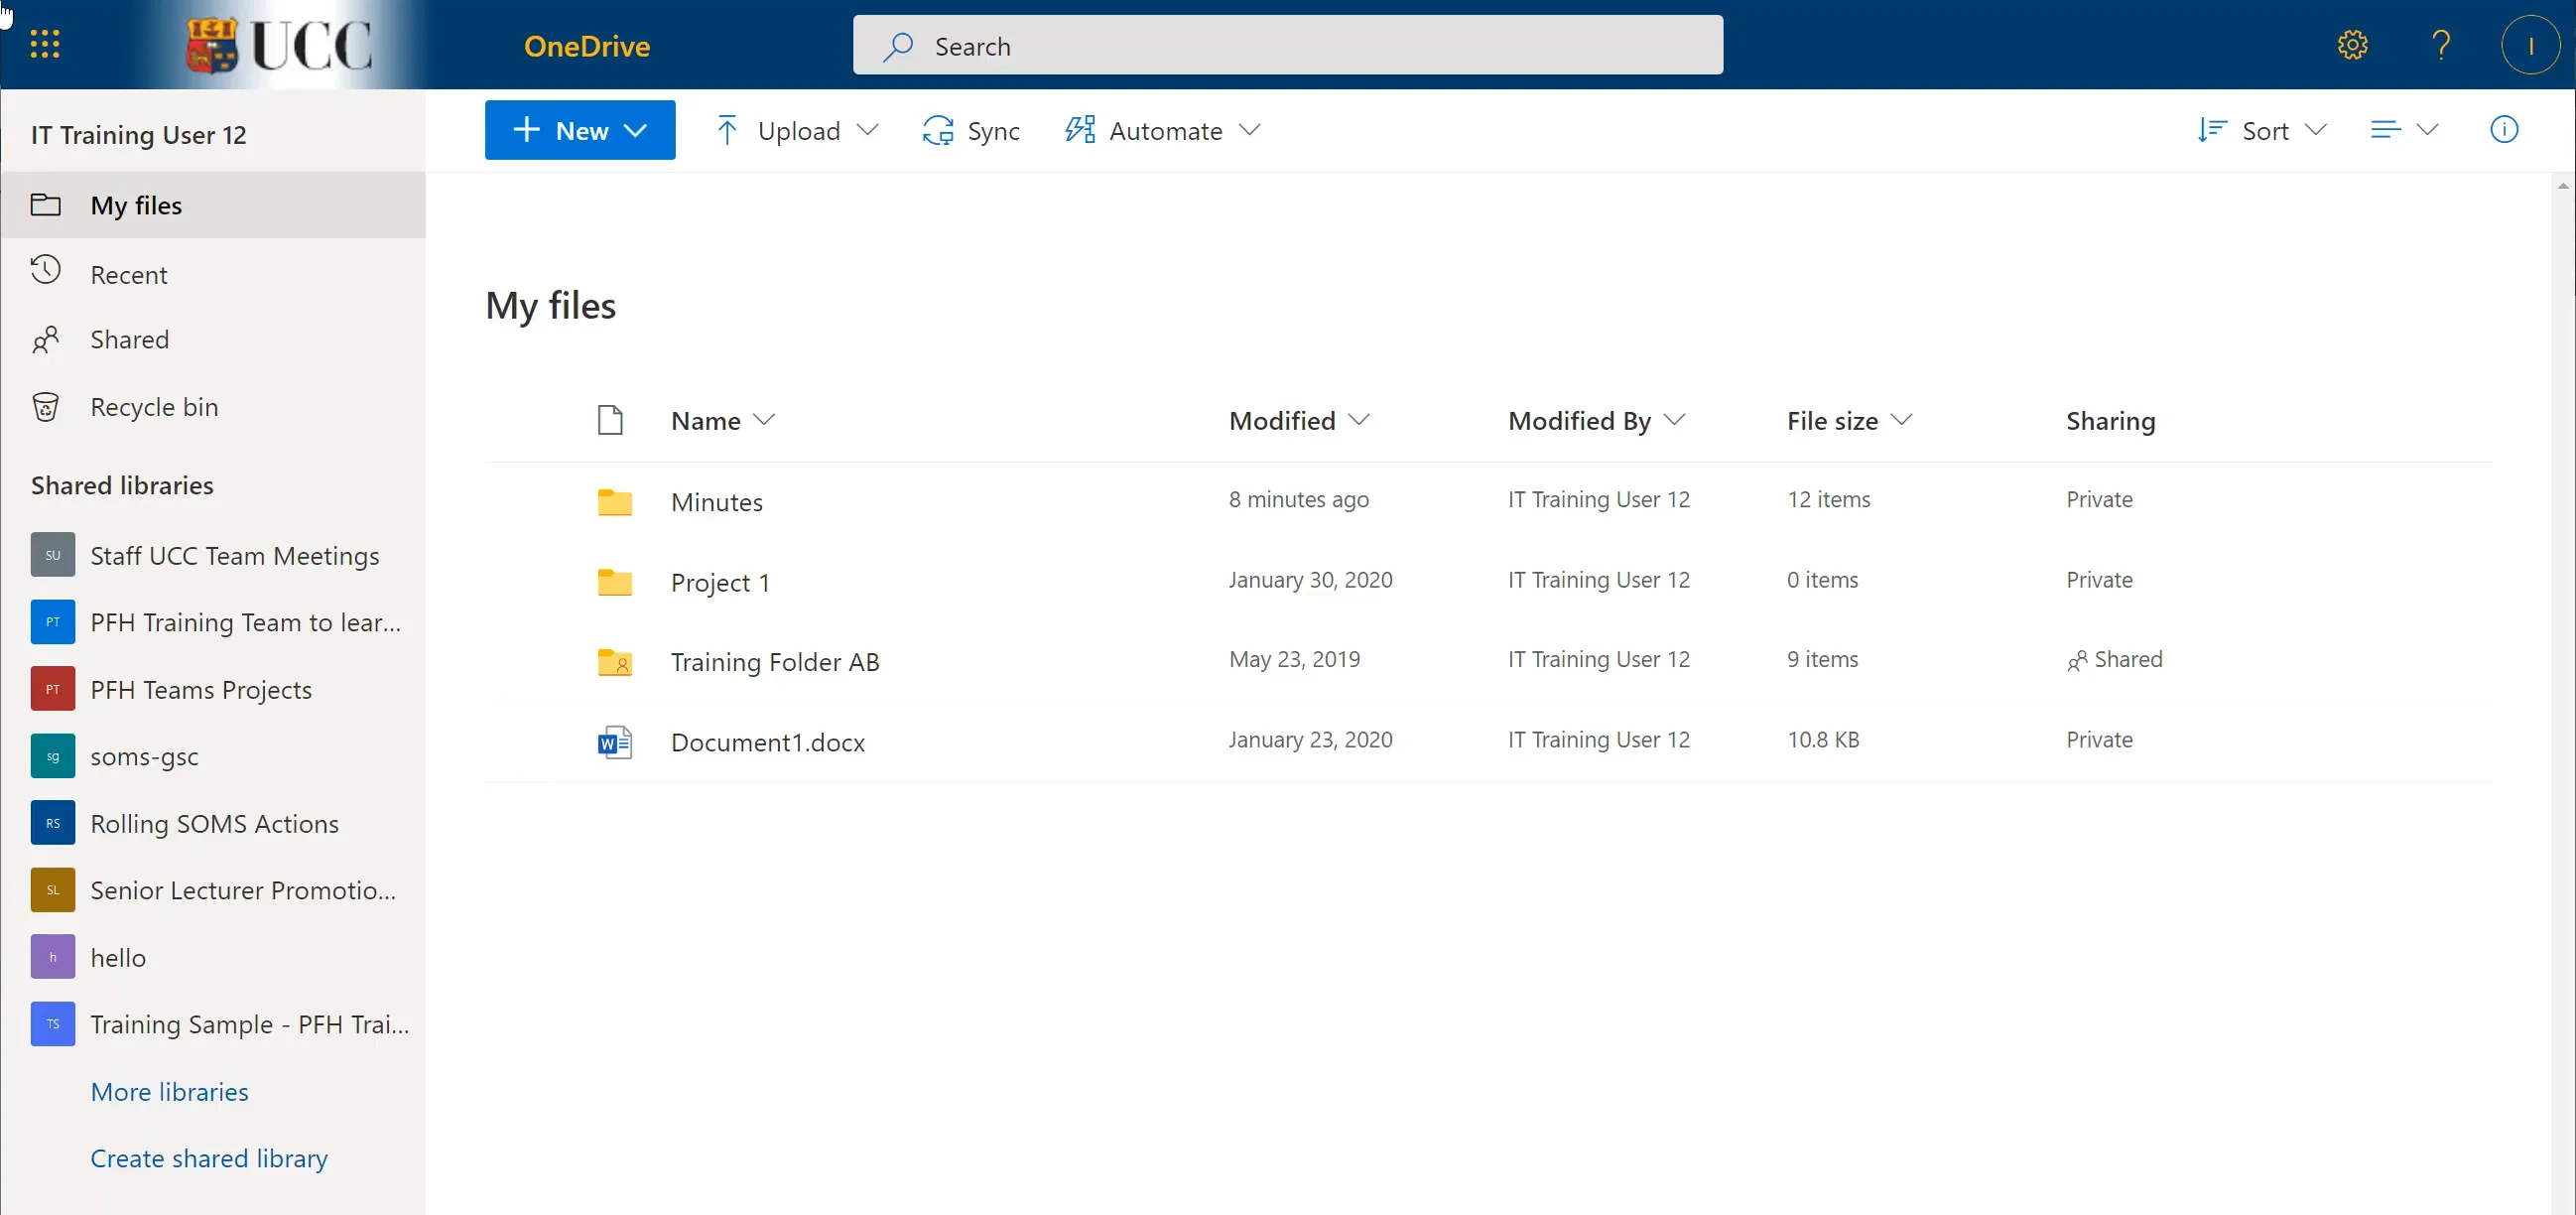Expand the File size column dropdown
Viewport: 2576px width, 1215px height.
click(1901, 420)
